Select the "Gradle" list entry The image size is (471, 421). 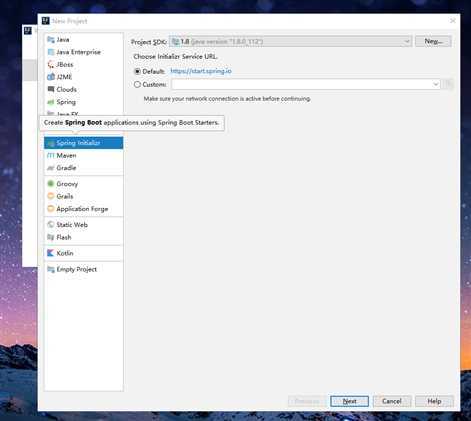click(x=83, y=168)
